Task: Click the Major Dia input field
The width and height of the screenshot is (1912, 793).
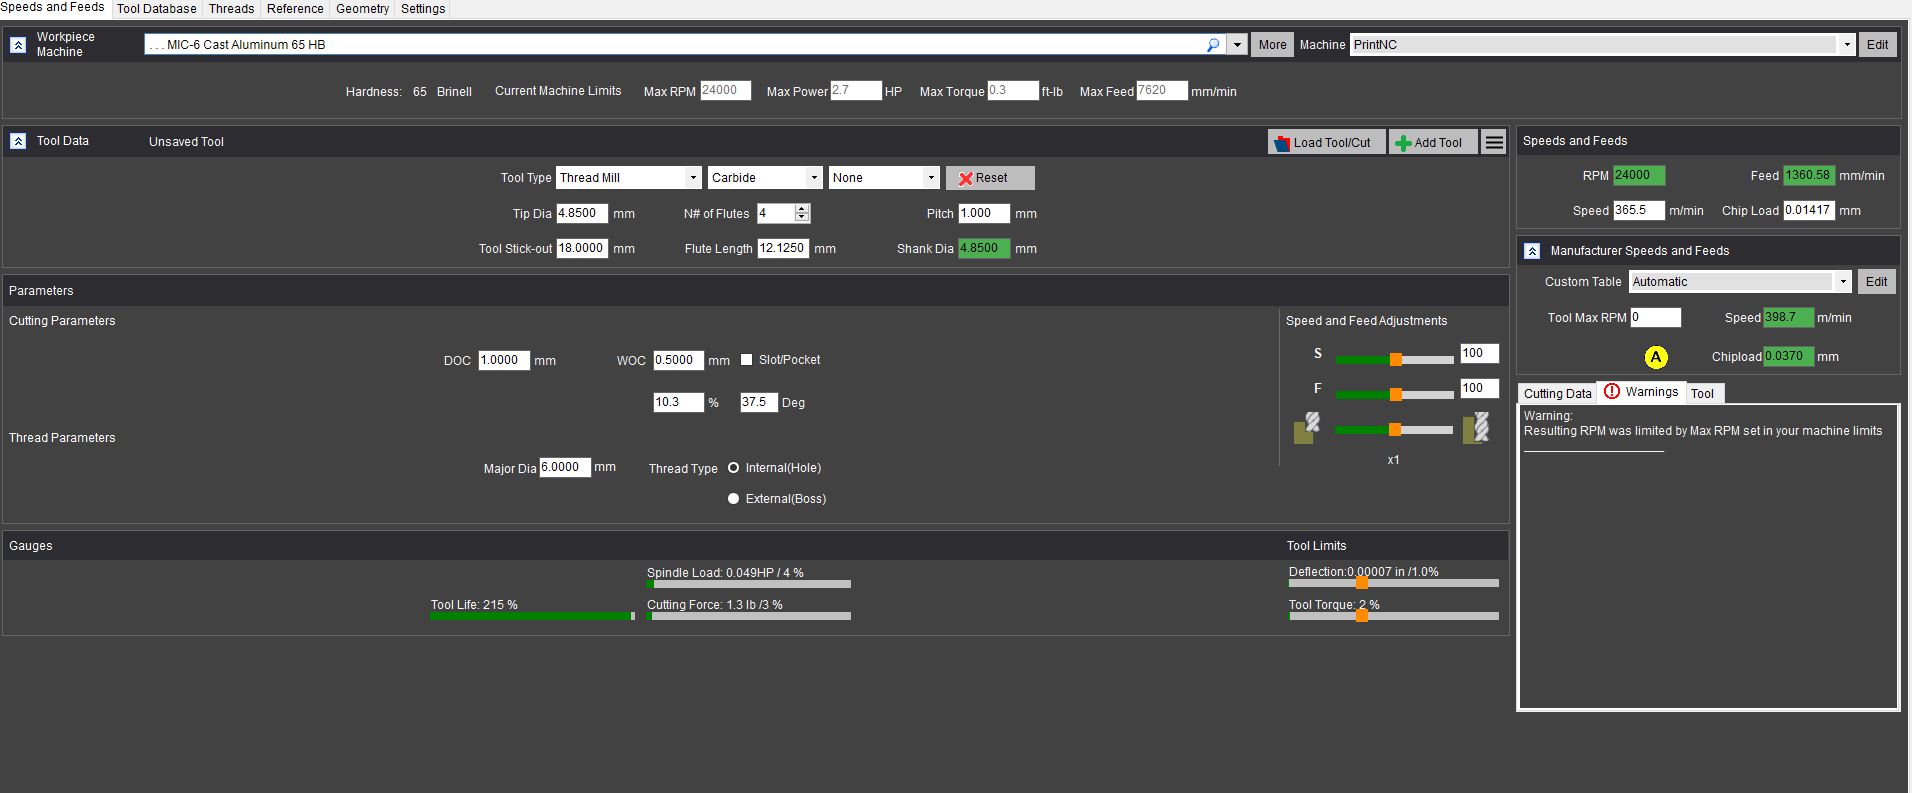Action: 564,468
